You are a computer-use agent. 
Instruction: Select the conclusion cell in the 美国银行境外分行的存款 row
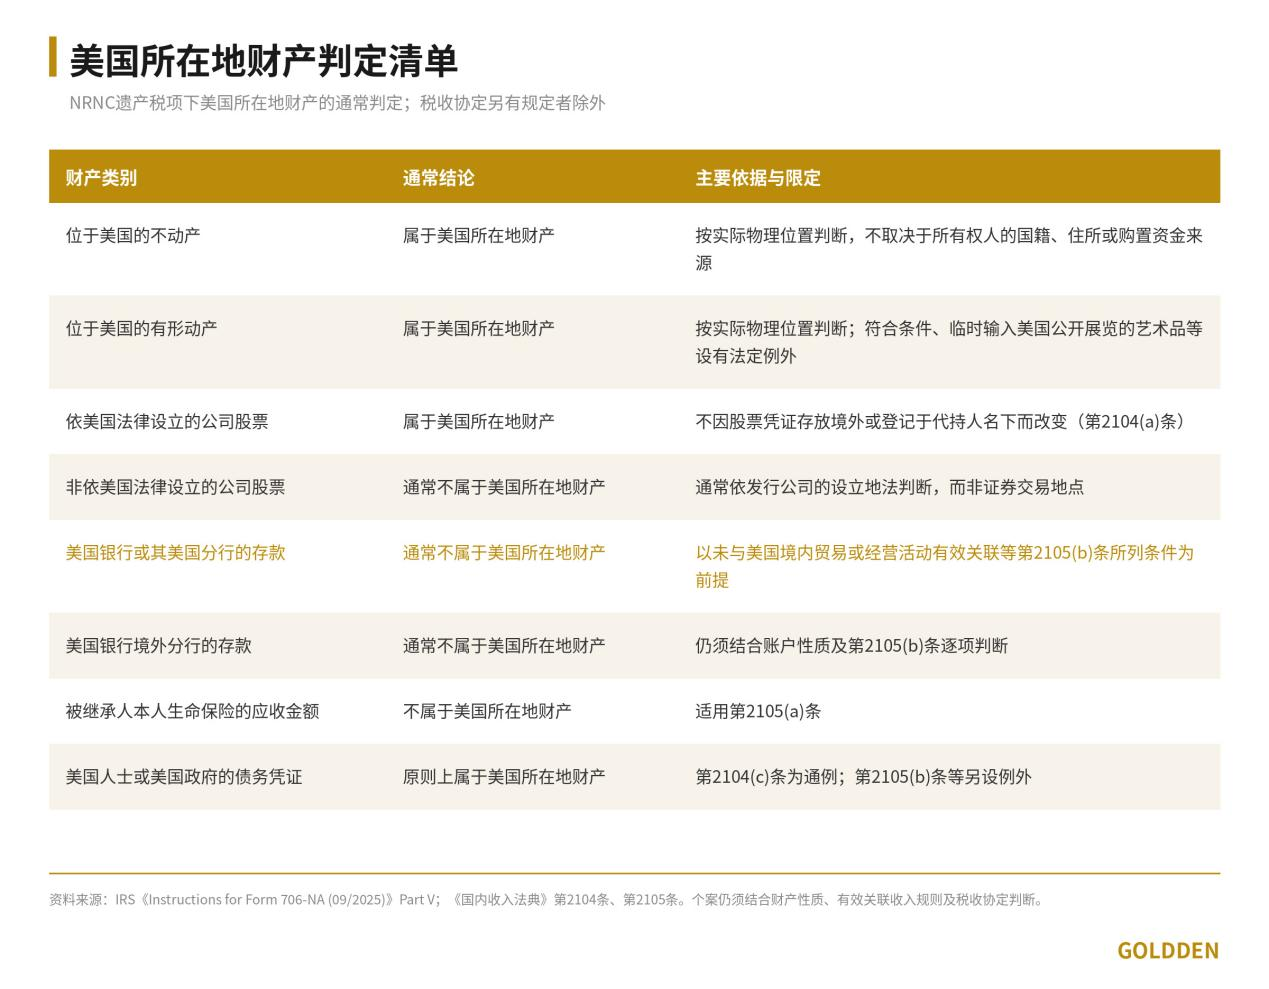[504, 645]
